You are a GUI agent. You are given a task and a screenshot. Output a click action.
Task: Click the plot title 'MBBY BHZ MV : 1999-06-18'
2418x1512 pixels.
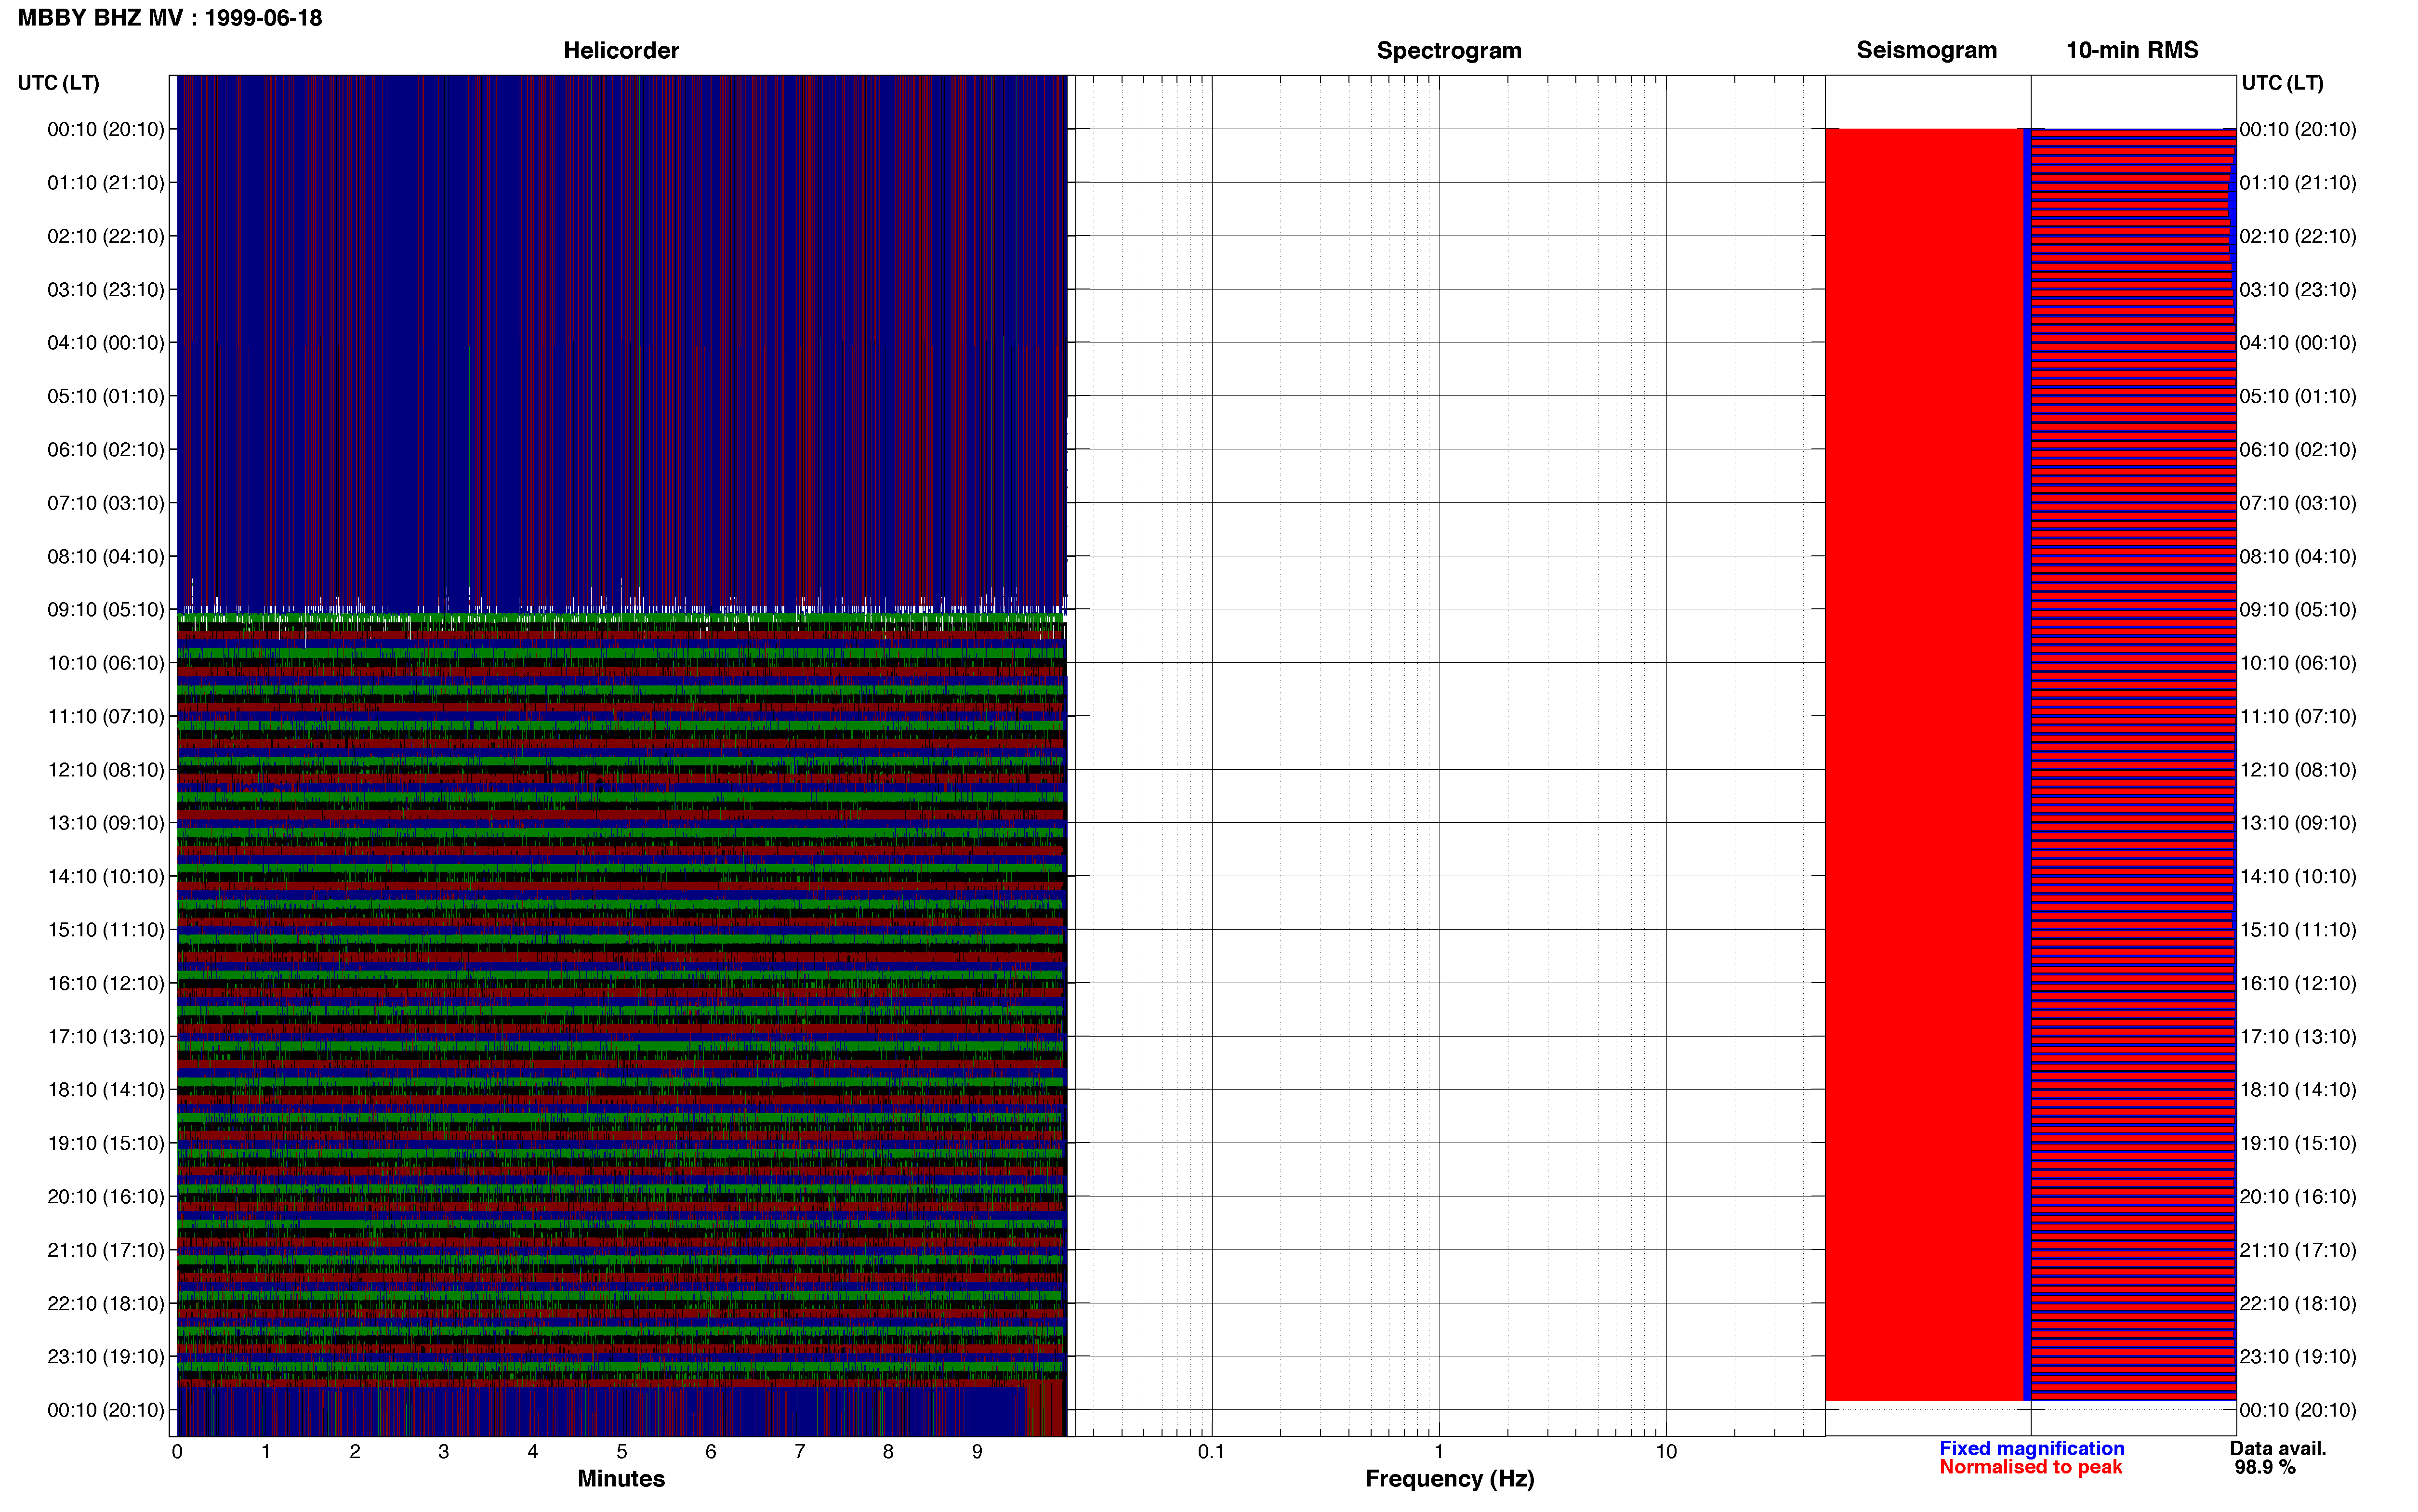pyautogui.click(x=170, y=18)
